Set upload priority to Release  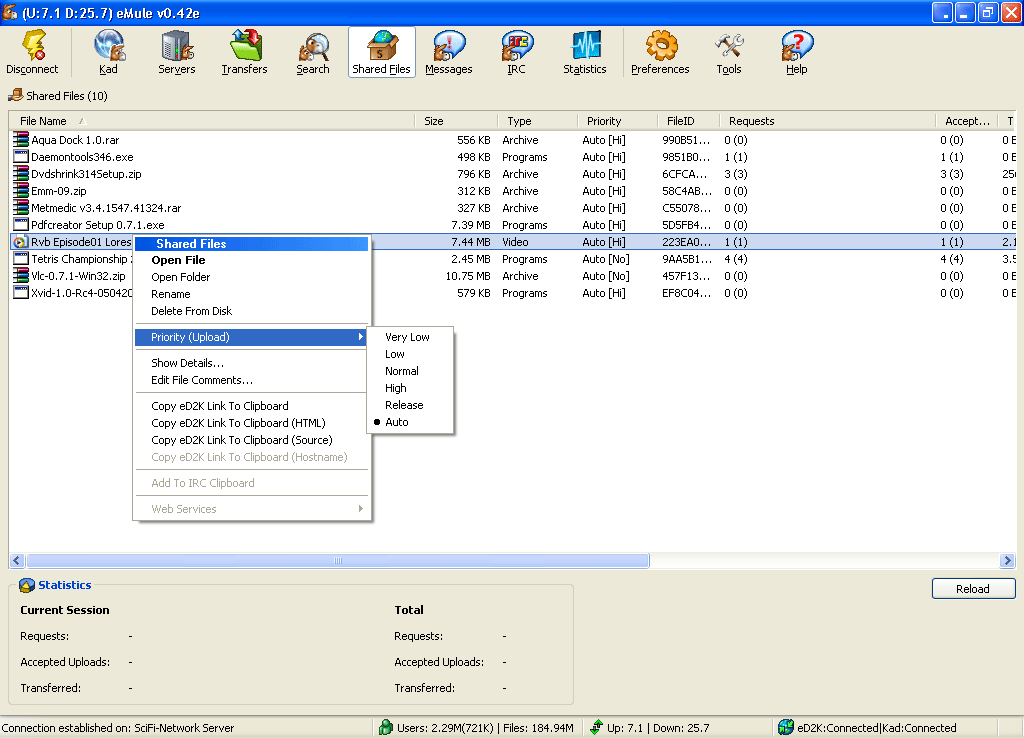coord(410,405)
